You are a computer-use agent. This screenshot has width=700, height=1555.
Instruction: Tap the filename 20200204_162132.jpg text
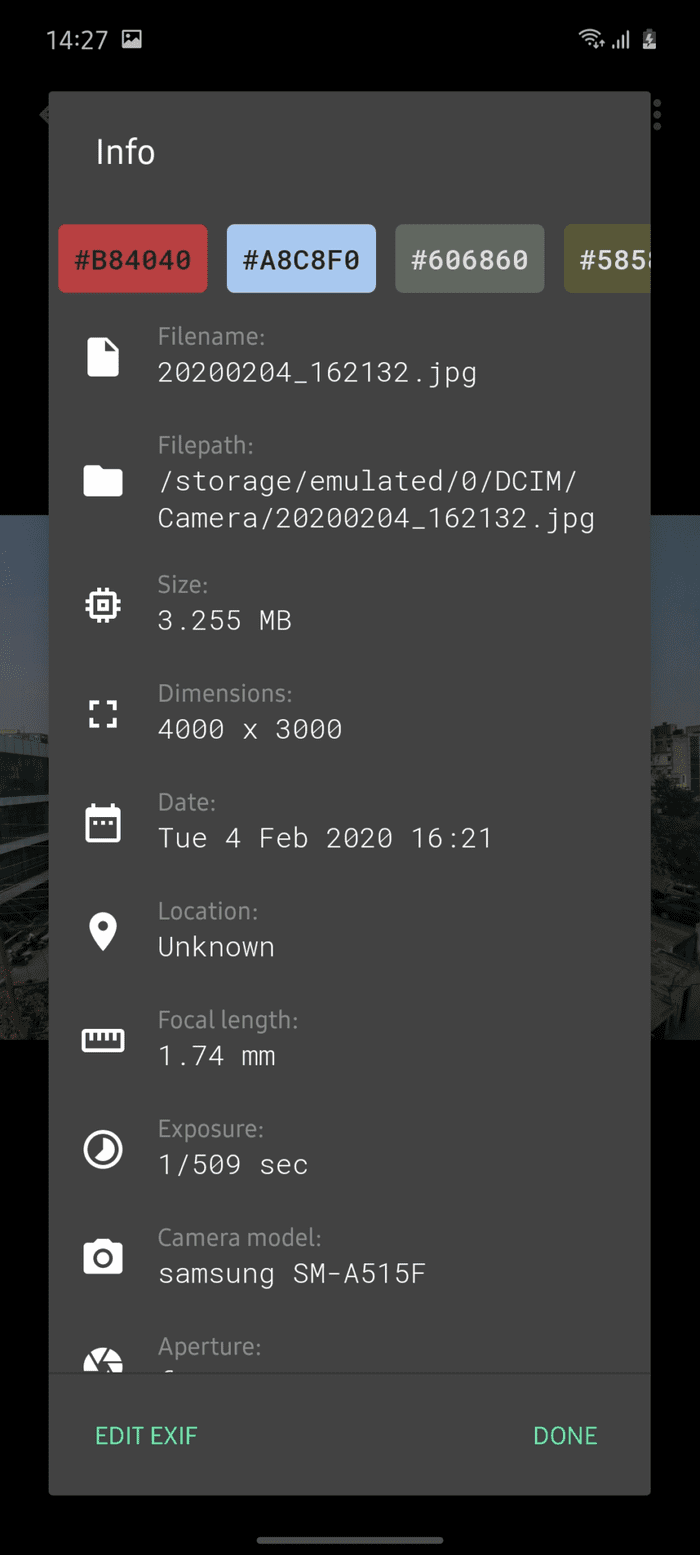(x=317, y=374)
